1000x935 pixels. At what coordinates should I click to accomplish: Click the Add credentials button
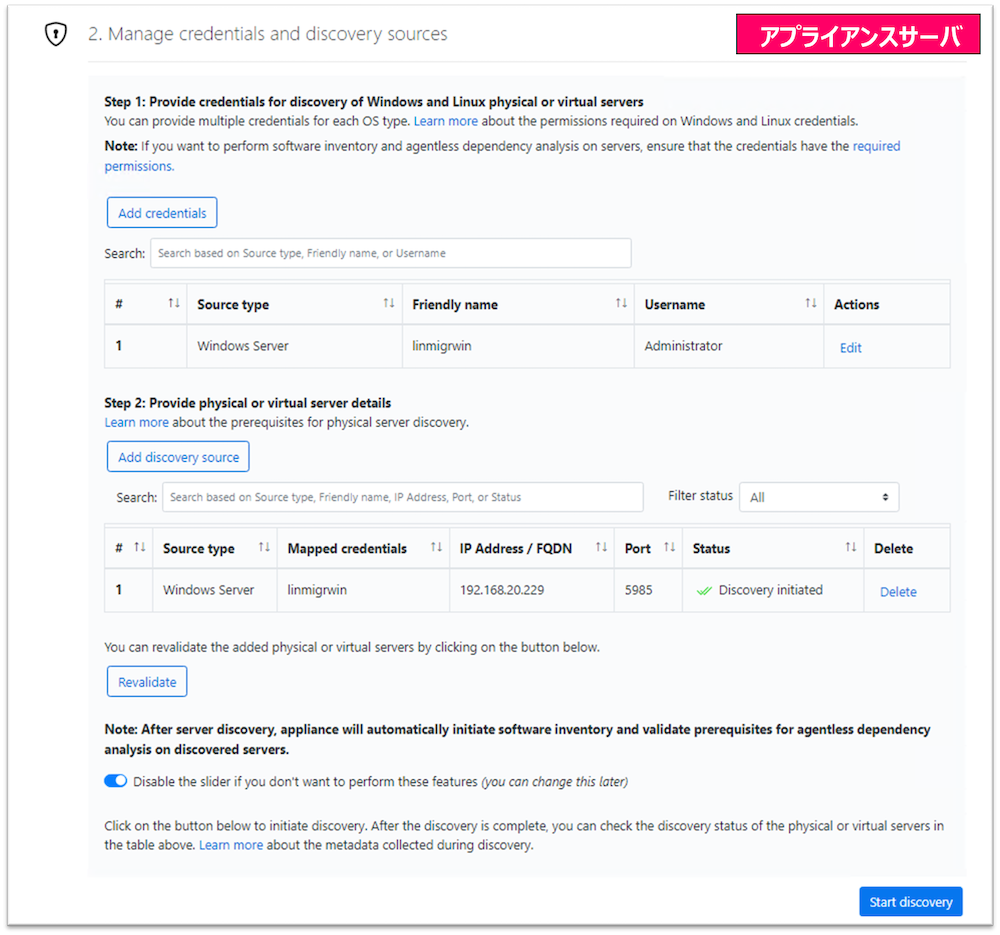pos(162,213)
